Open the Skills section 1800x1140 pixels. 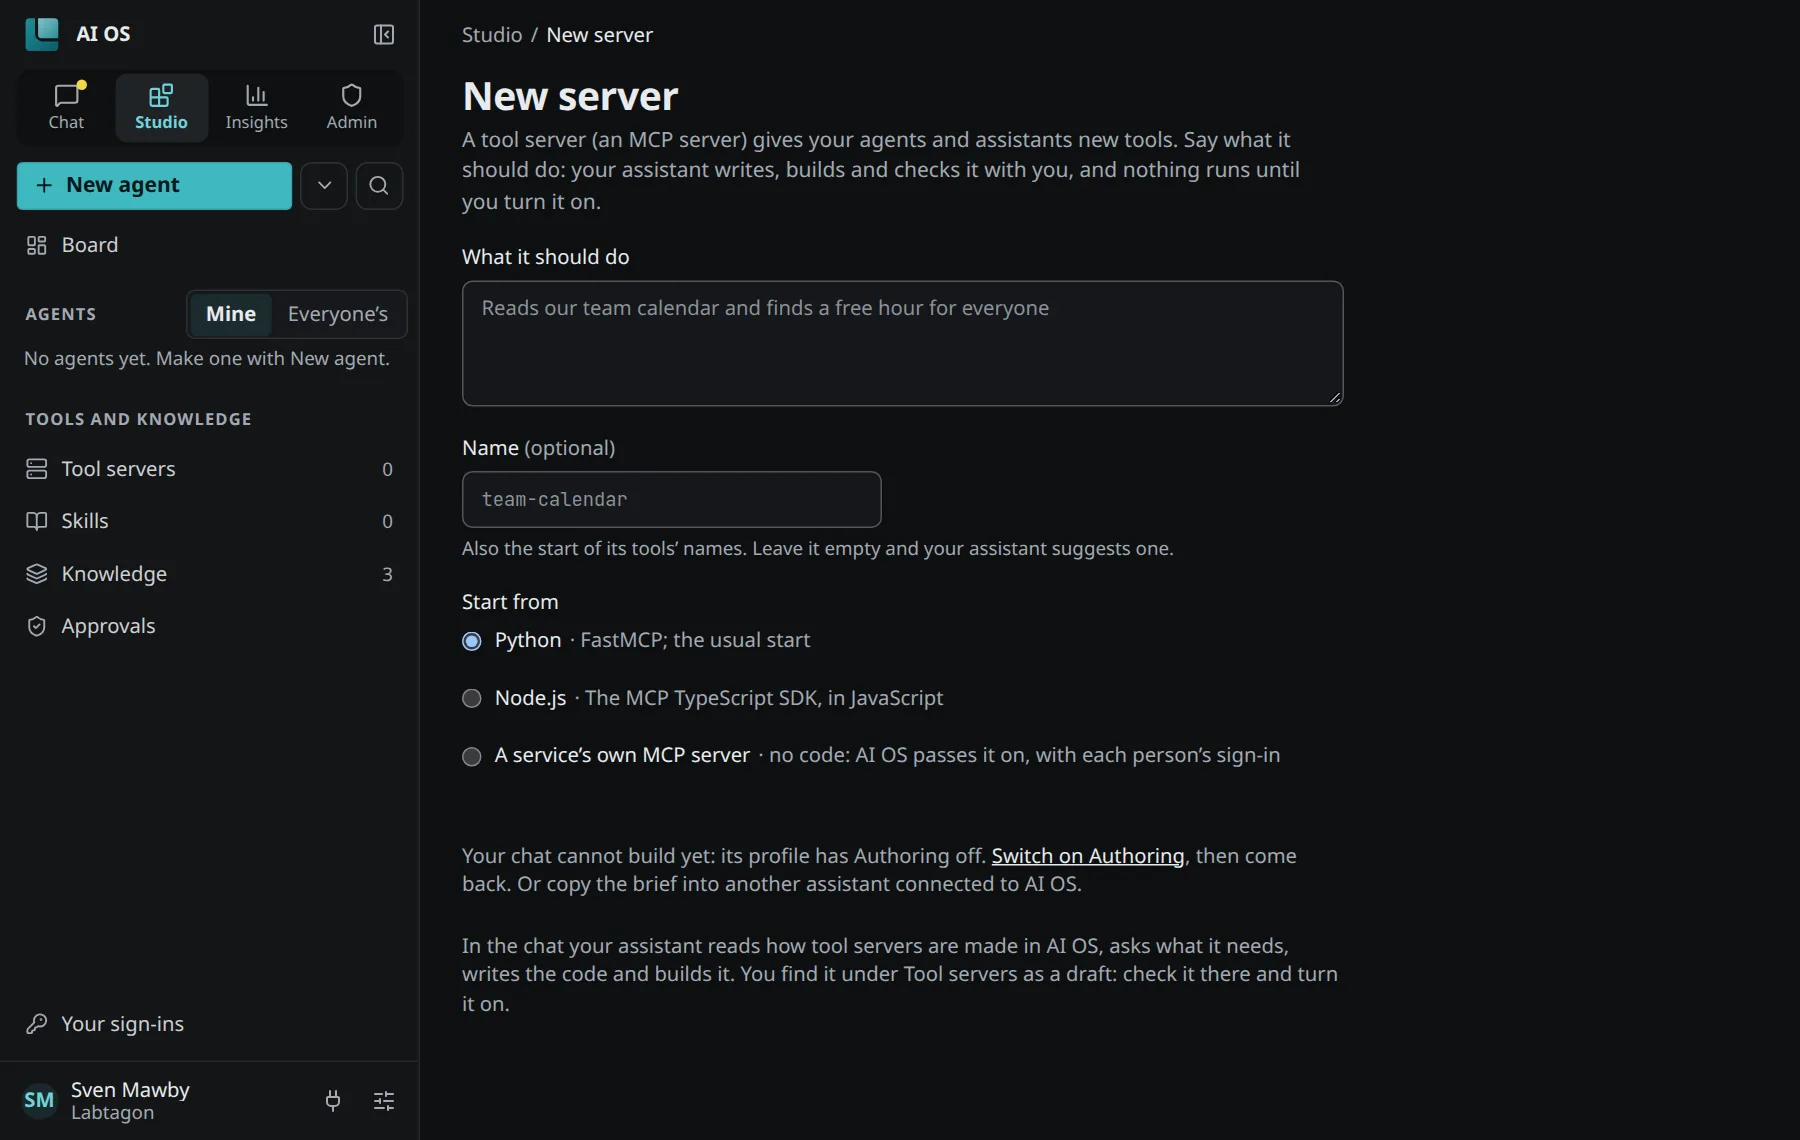tap(209, 521)
